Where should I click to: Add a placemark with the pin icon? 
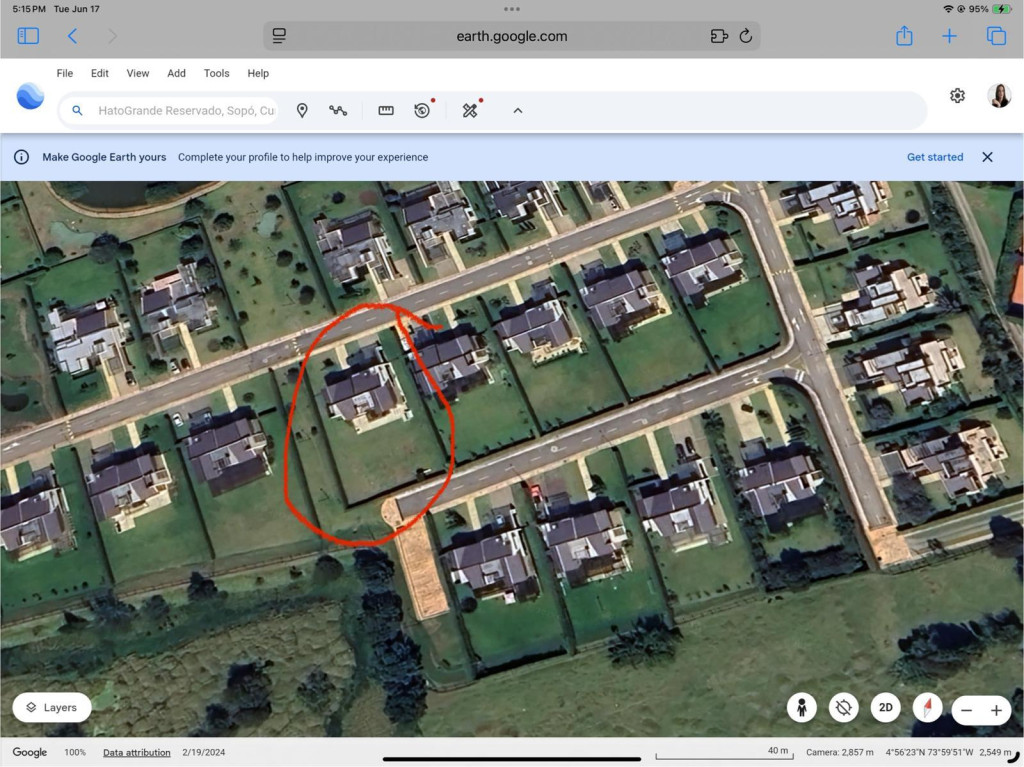point(302,110)
